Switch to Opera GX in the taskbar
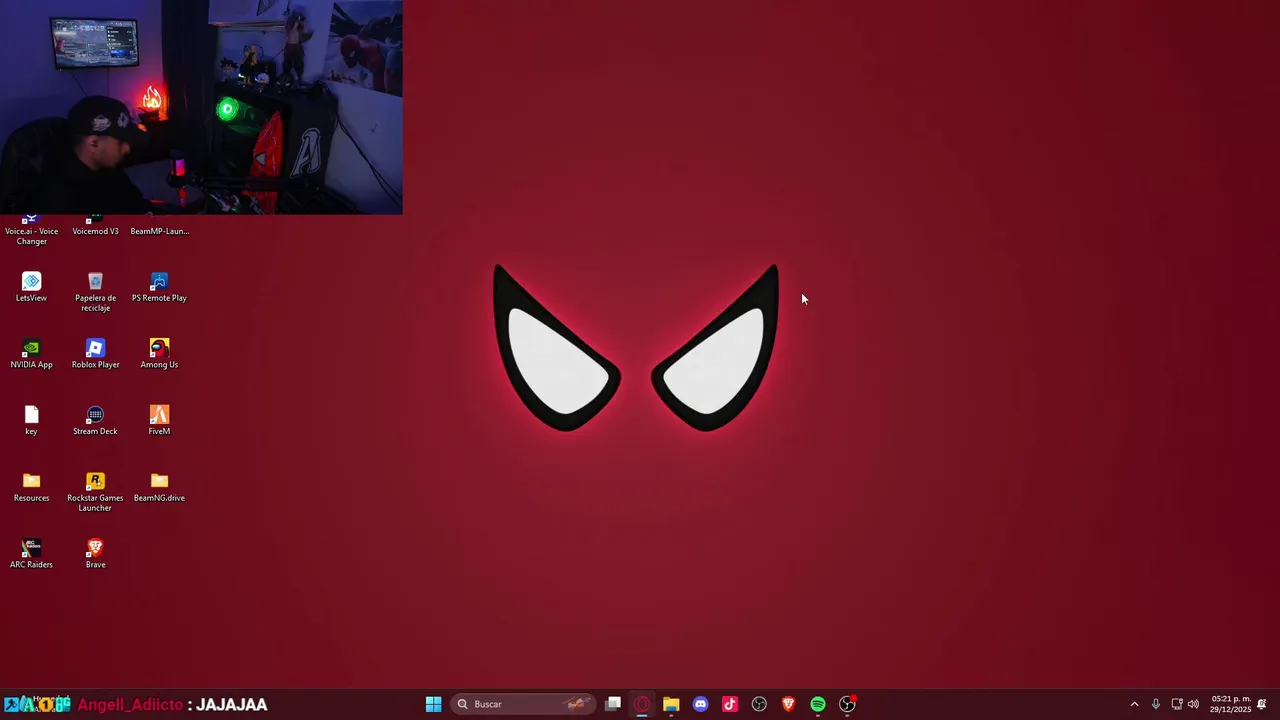This screenshot has width=1280, height=720. click(642, 704)
